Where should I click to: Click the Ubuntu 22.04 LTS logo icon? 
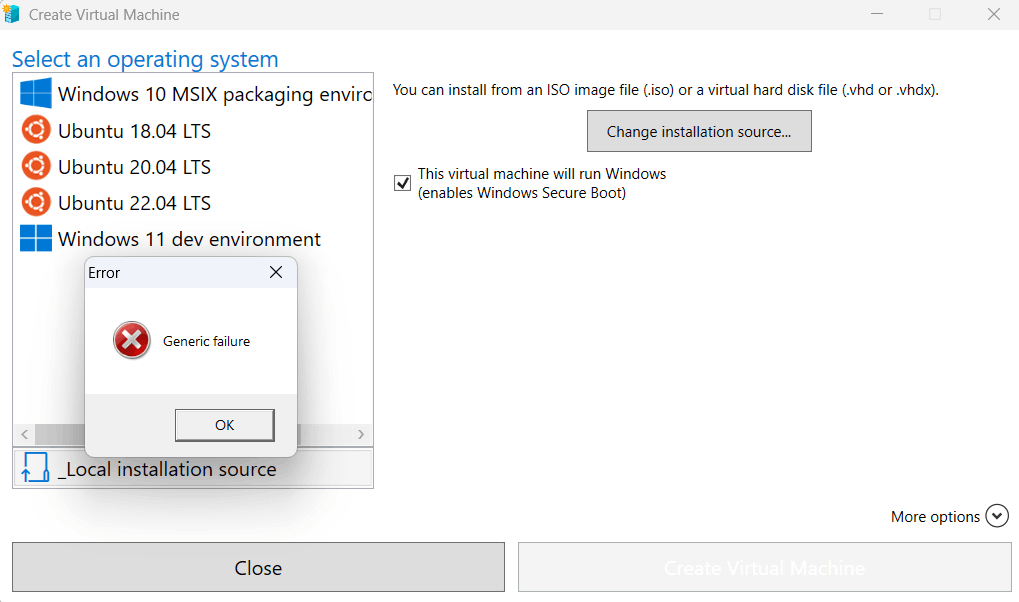[x=36, y=203]
